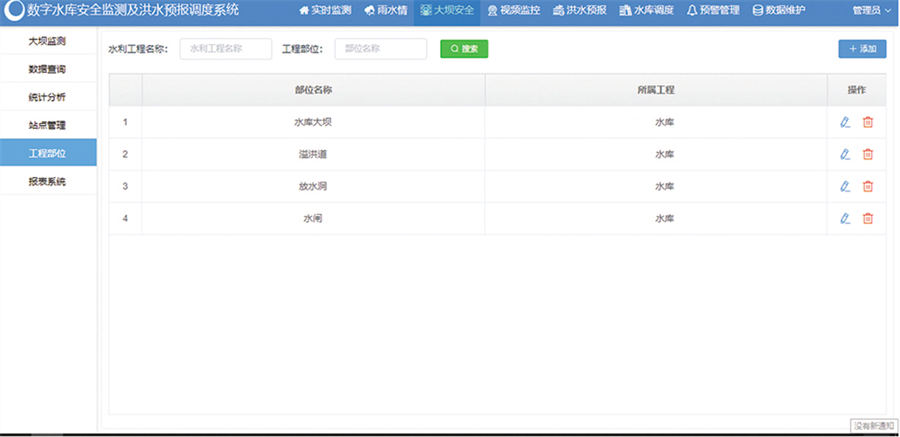The width and height of the screenshot is (900, 437).
Task: Select 报表系统 in the left sidebar
Action: (x=48, y=181)
